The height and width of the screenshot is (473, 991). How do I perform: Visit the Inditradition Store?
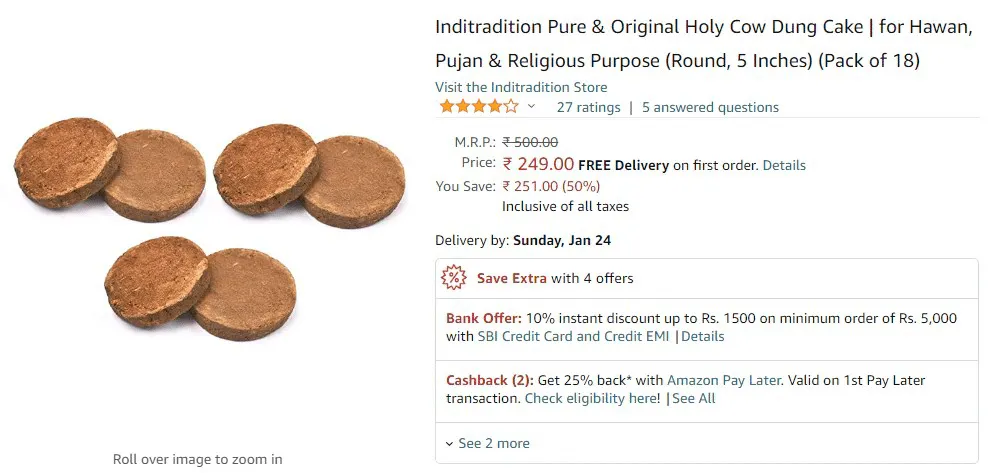click(521, 87)
